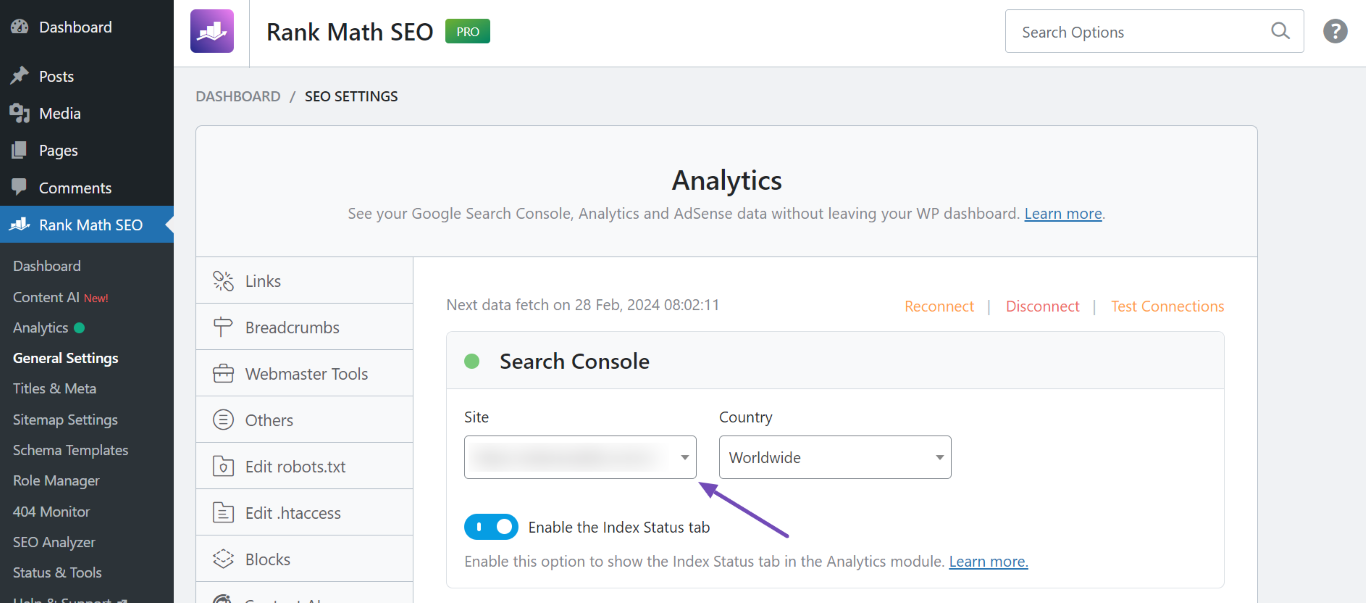Click the SEO SETTINGS breadcrumb text
The height and width of the screenshot is (603, 1366).
point(351,97)
